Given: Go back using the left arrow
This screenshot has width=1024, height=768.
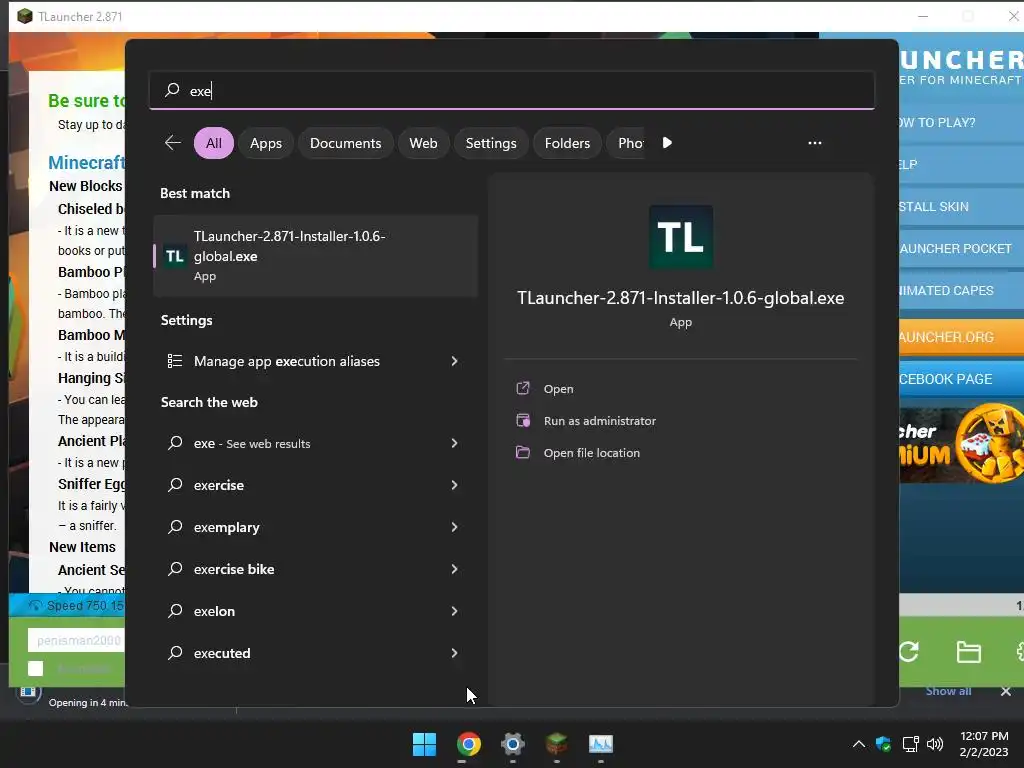Looking at the screenshot, I should coord(173,143).
